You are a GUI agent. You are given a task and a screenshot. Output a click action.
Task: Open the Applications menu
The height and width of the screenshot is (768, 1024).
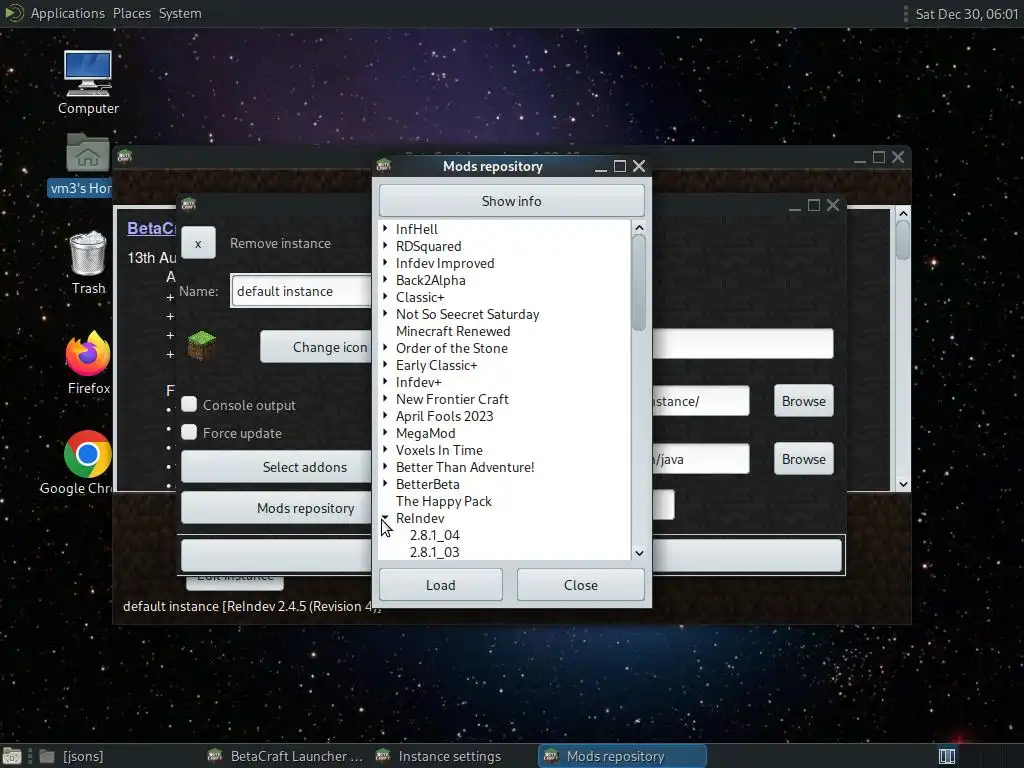coord(67,13)
